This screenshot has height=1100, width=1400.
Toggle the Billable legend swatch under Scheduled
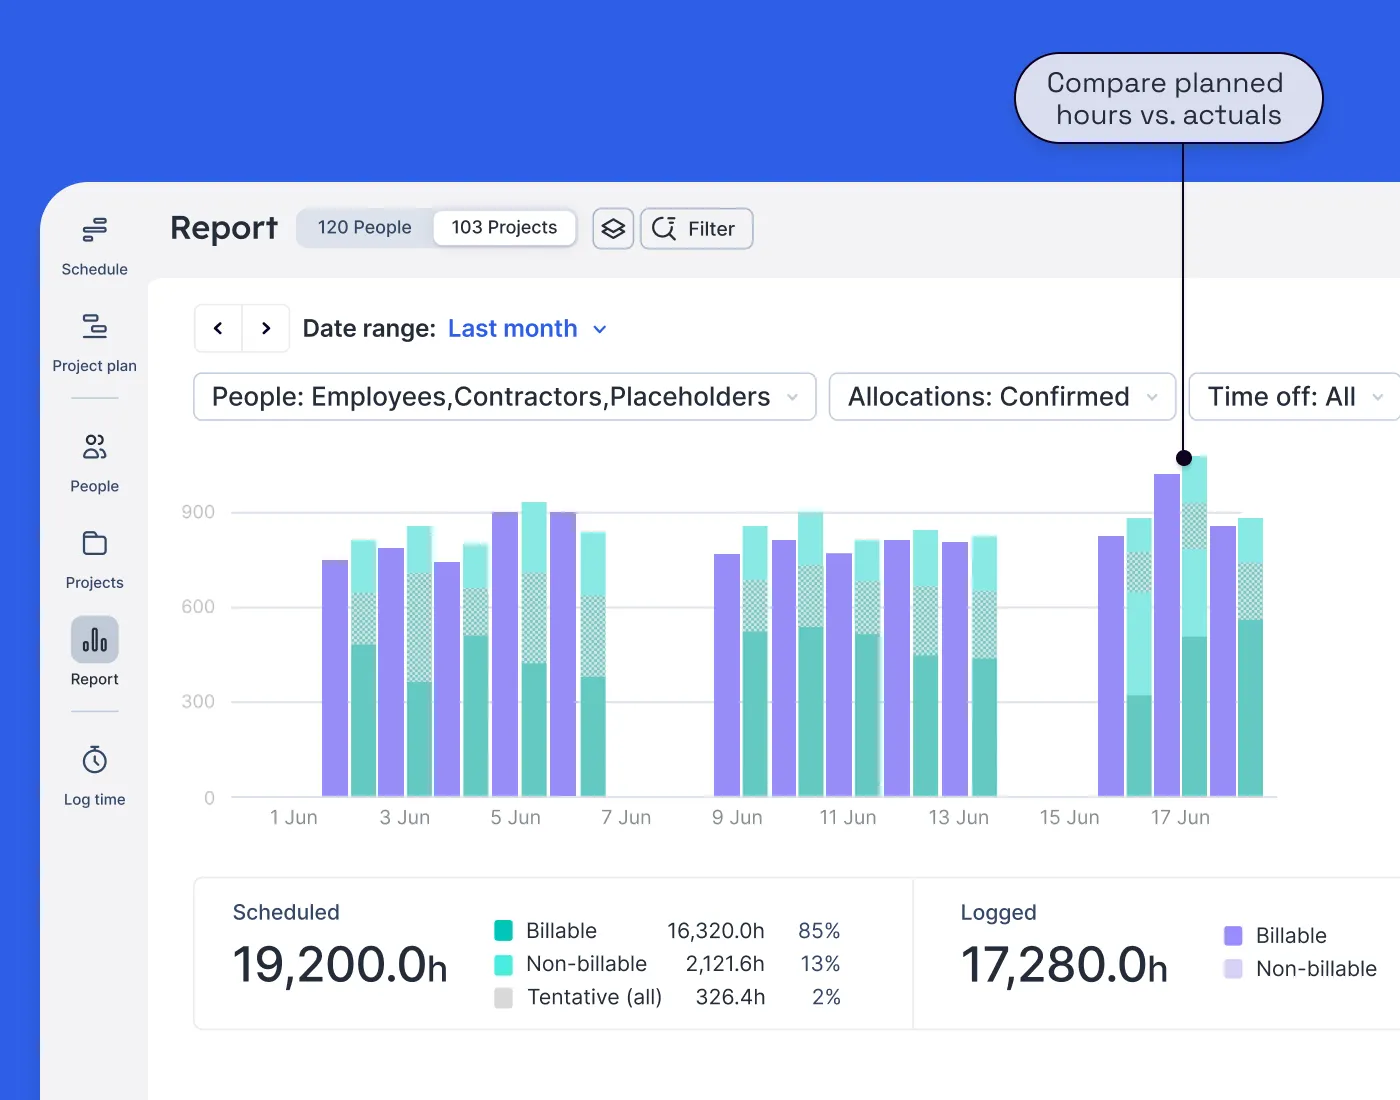pyautogui.click(x=503, y=930)
